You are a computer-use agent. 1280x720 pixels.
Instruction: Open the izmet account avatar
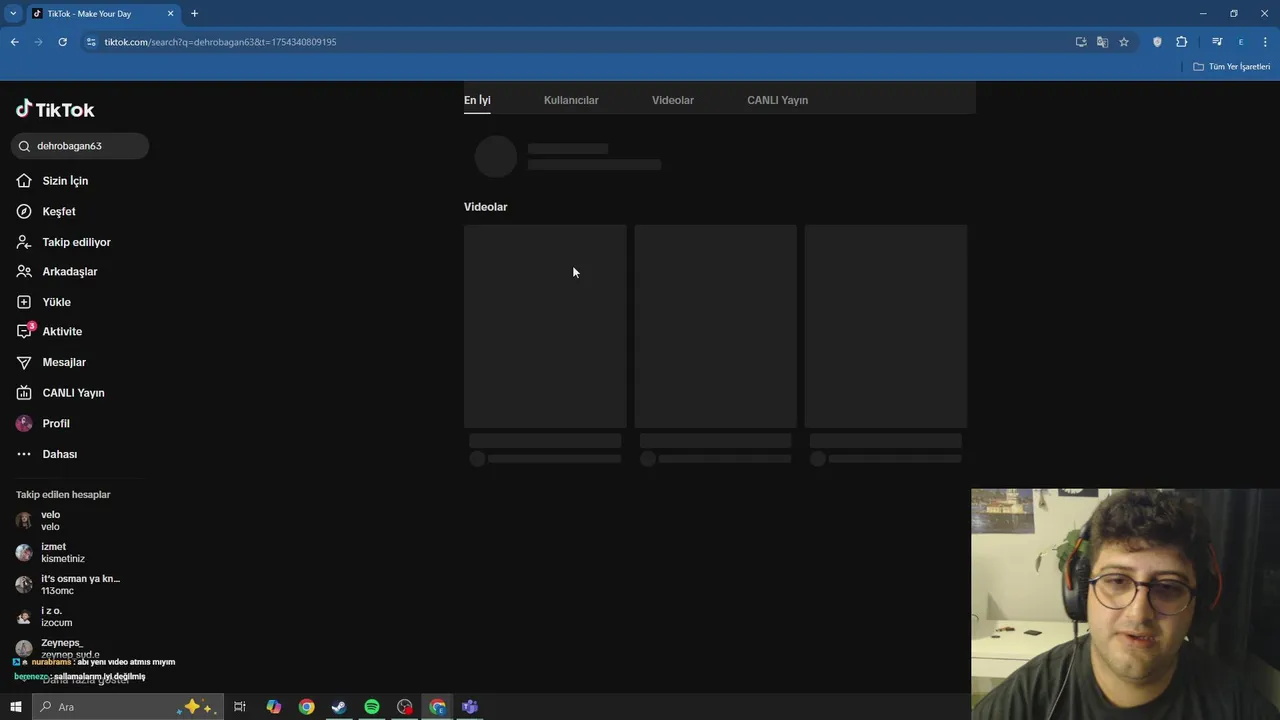pos(24,552)
